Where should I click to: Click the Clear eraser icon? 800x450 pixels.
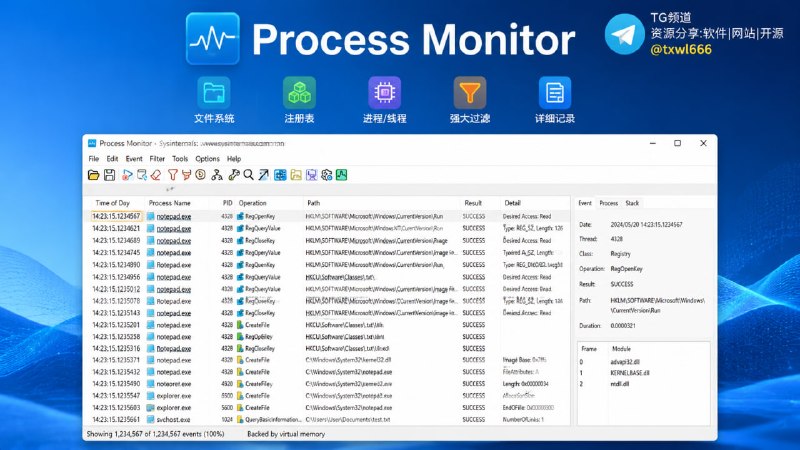click(x=156, y=175)
